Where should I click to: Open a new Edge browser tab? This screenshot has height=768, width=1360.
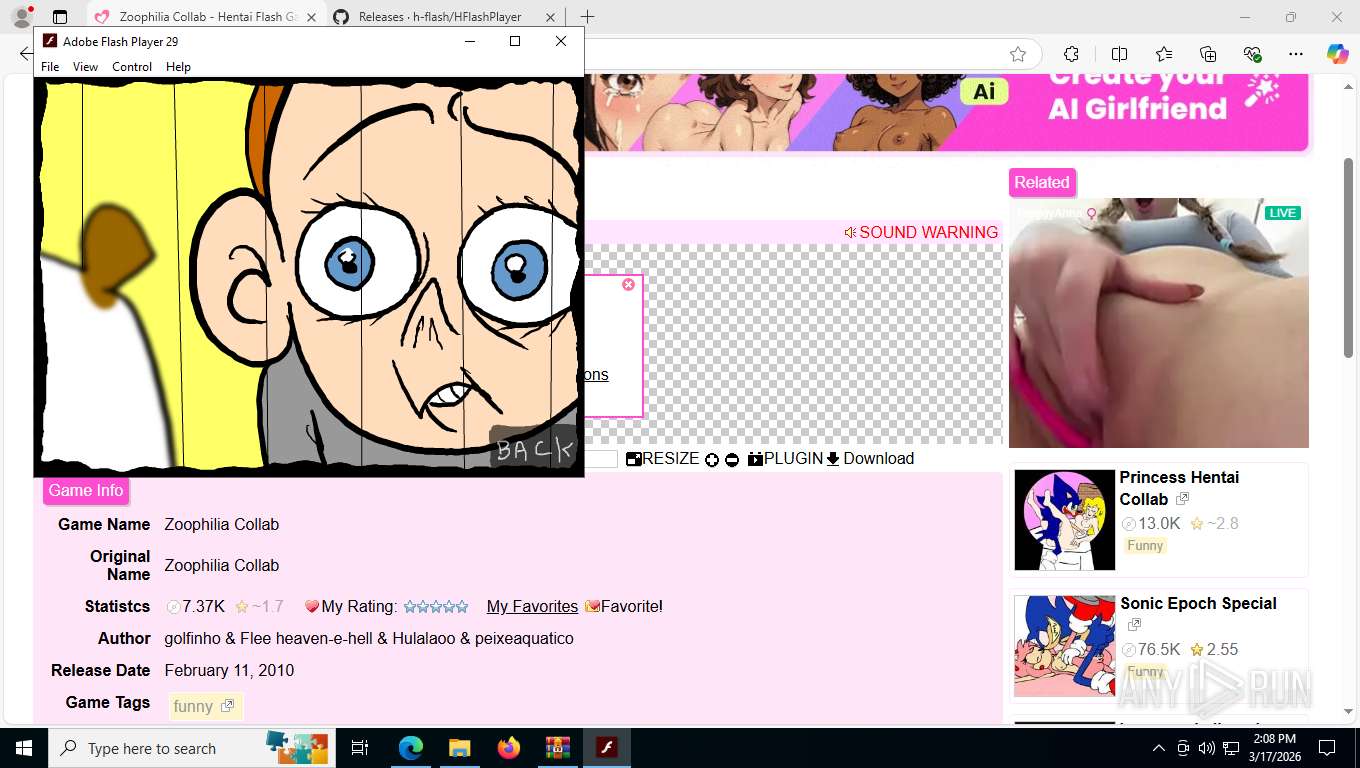587,17
